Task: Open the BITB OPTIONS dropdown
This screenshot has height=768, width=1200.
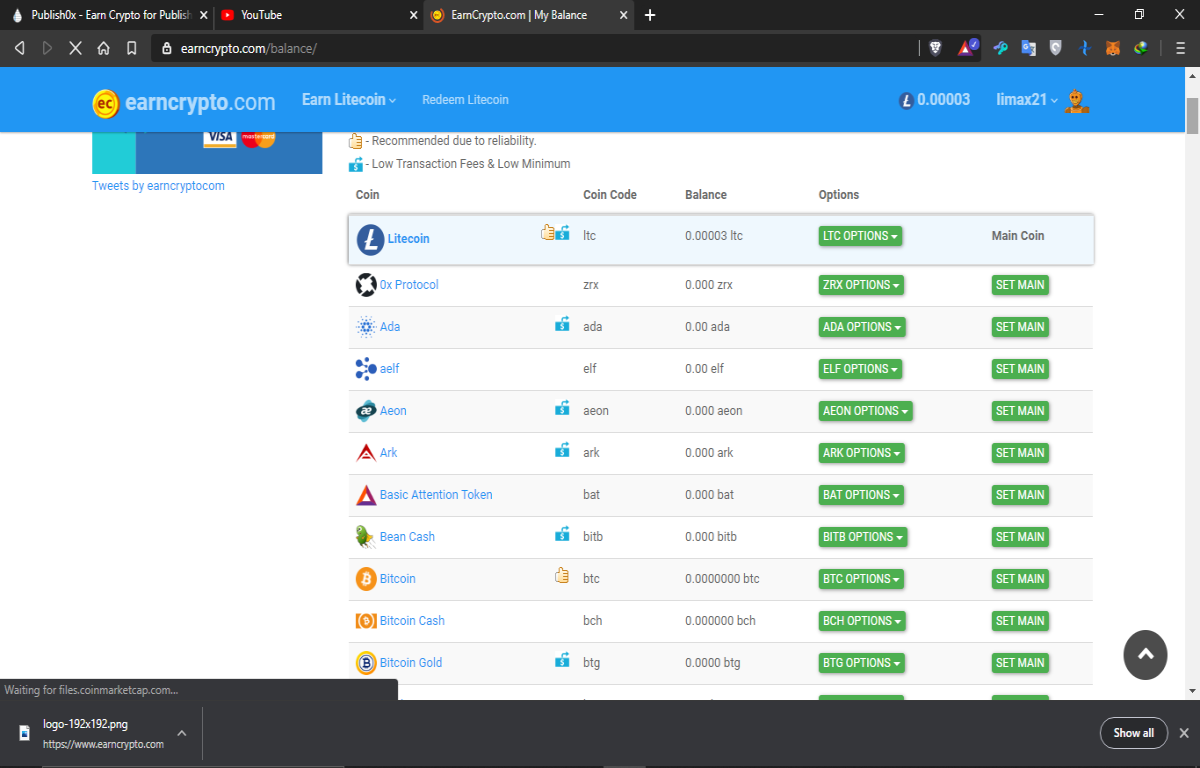Action: [x=863, y=537]
